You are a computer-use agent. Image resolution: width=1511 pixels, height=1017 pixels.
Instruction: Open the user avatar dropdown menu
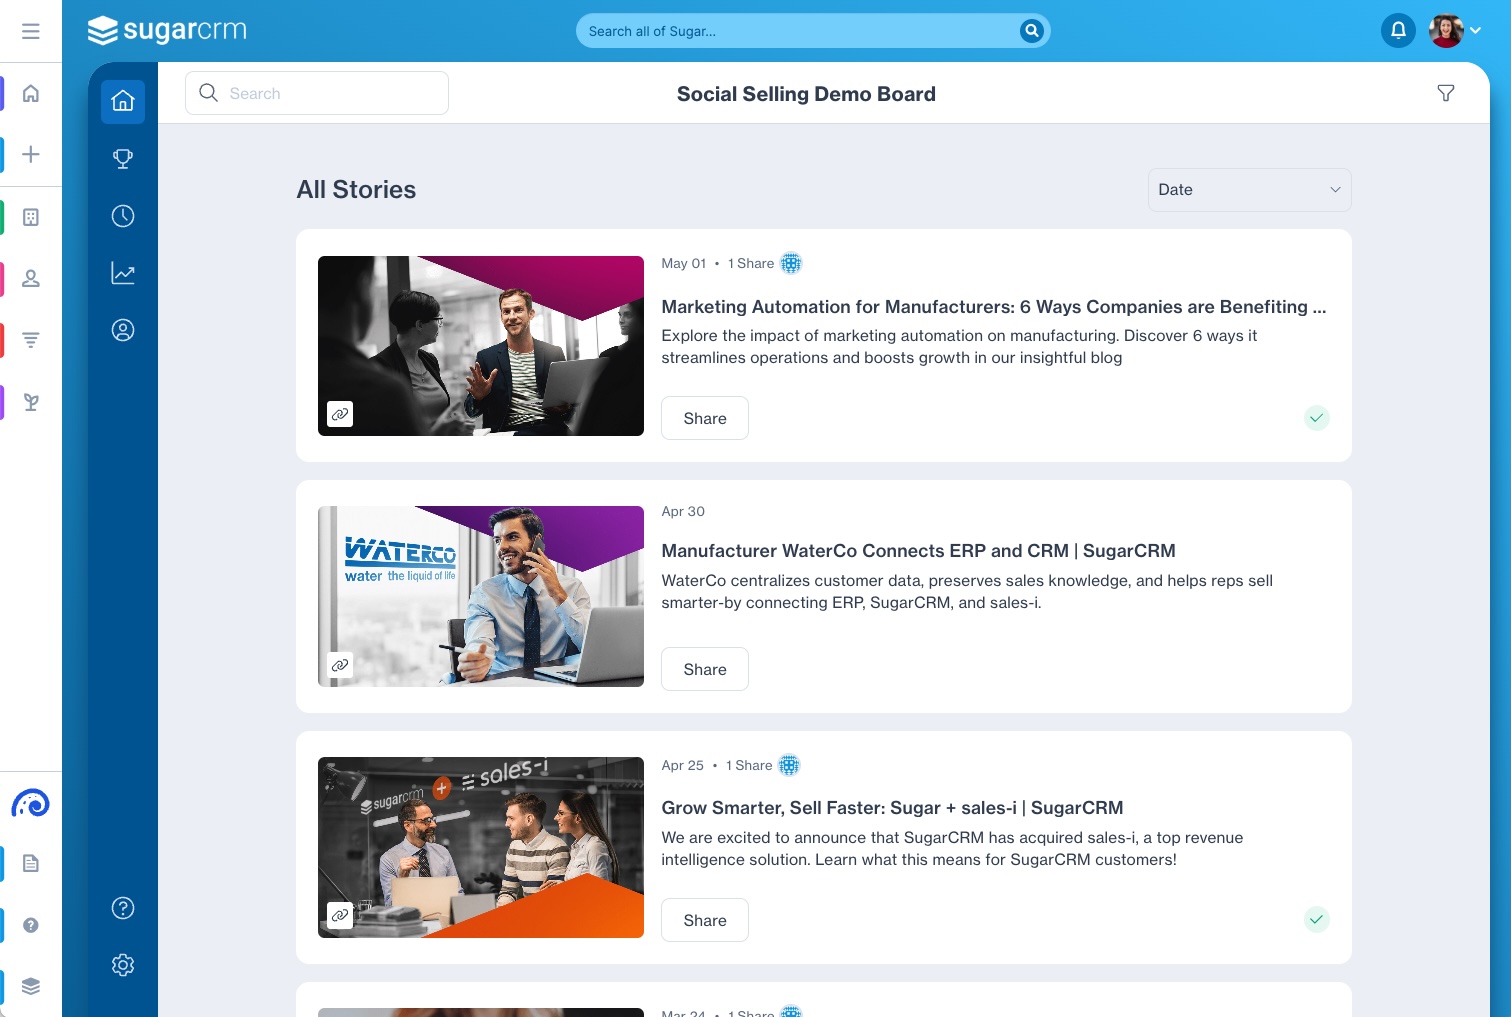[x=1455, y=31]
